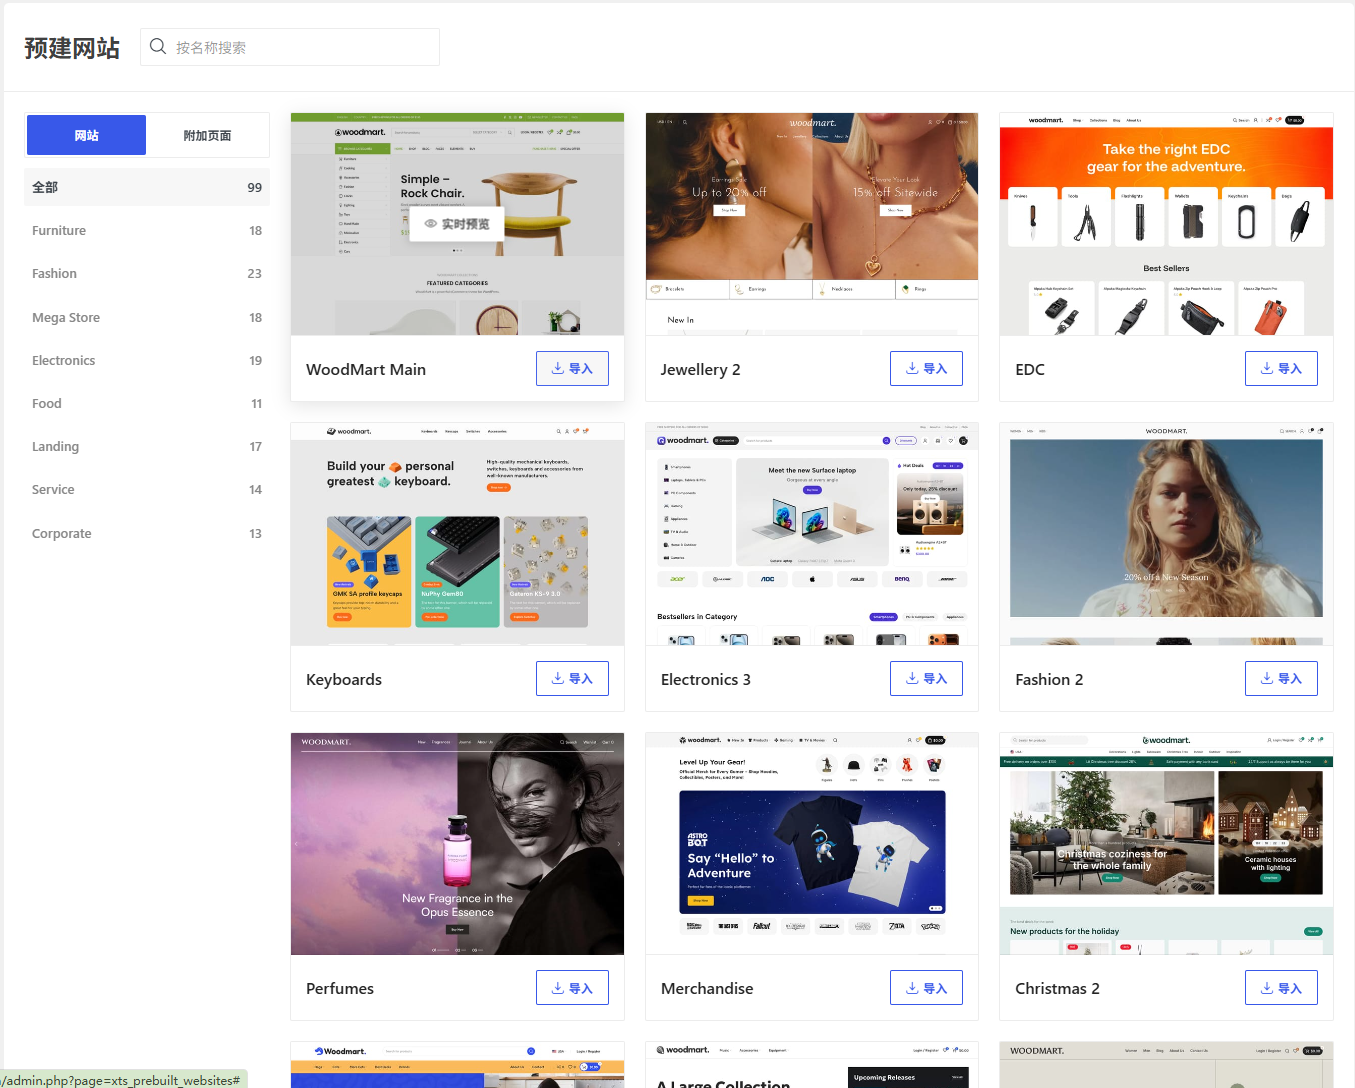Select the Landing category

[147, 447]
